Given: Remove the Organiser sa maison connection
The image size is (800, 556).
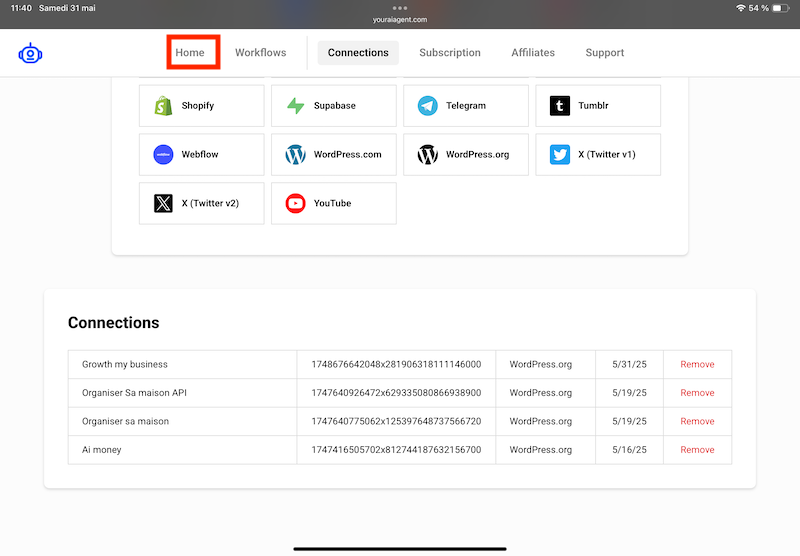Looking at the screenshot, I should [x=697, y=421].
